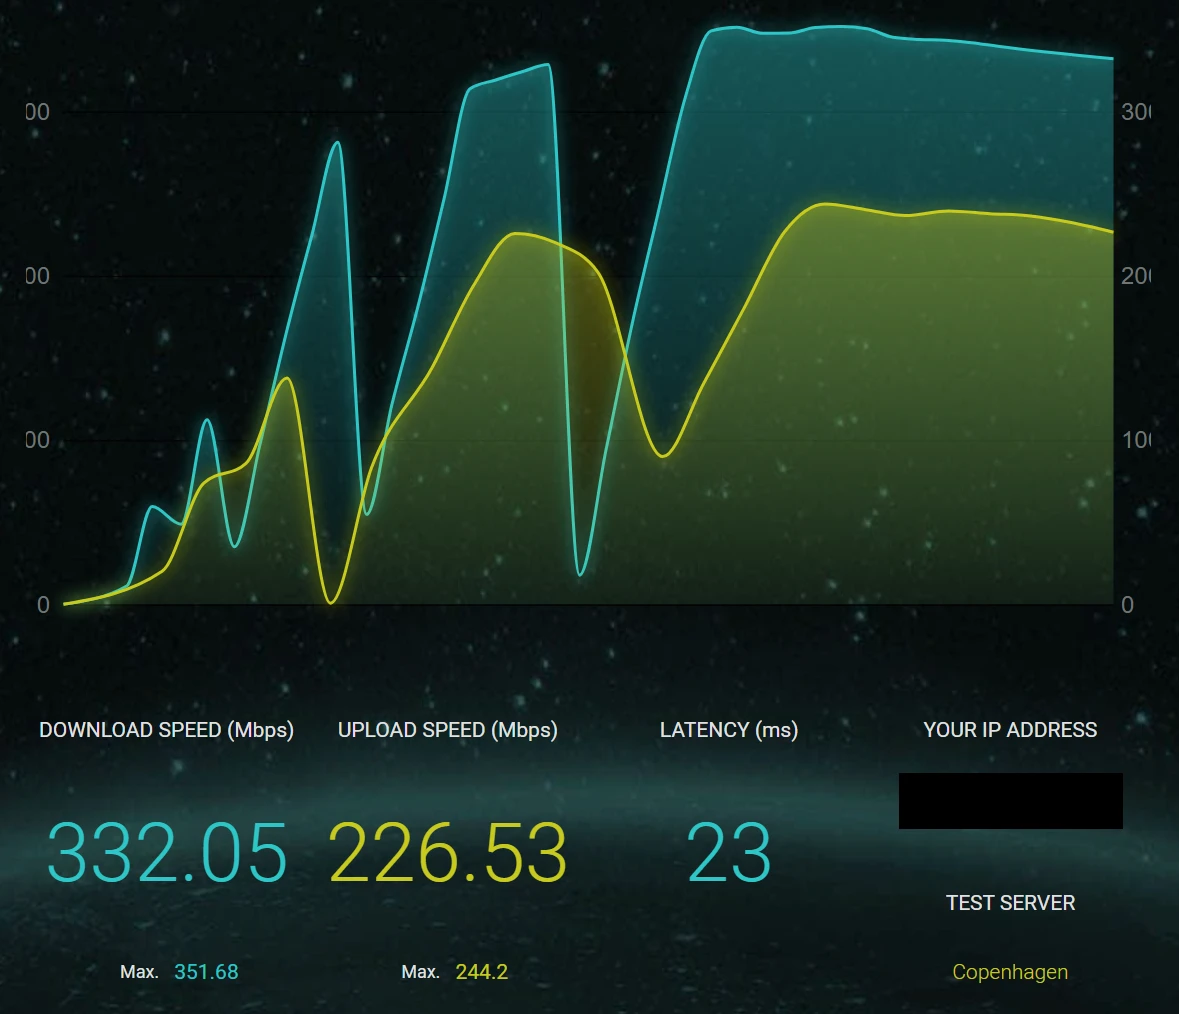
Task: Select the latency value 23
Action: pos(729,853)
